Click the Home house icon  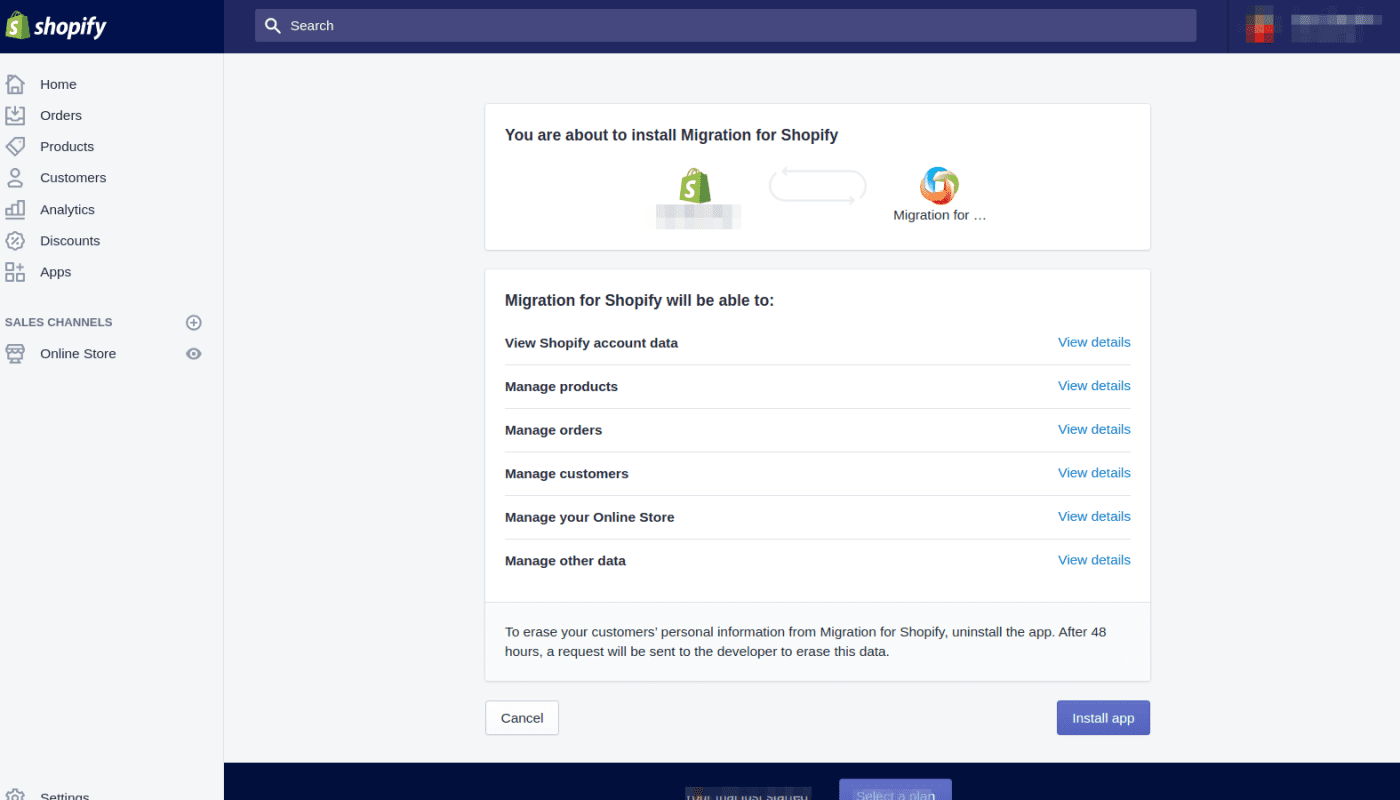(x=15, y=84)
